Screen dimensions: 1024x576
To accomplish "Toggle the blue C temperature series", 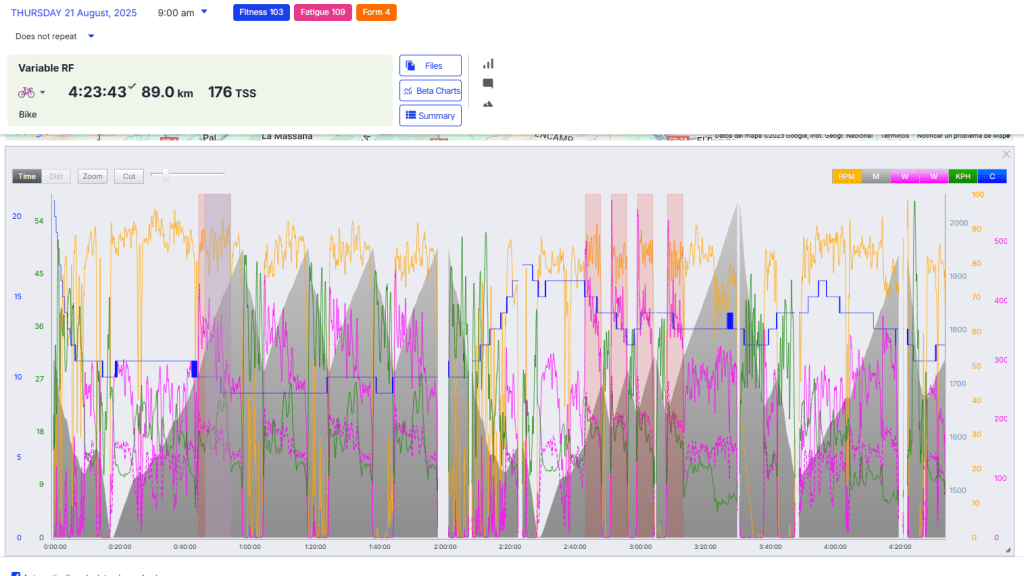I will [x=991, y=176].
